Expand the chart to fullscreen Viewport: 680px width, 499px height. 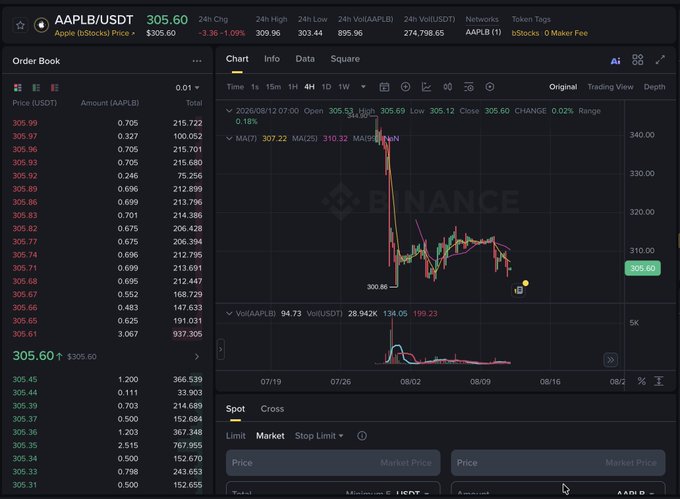click(x=660, y=60)
